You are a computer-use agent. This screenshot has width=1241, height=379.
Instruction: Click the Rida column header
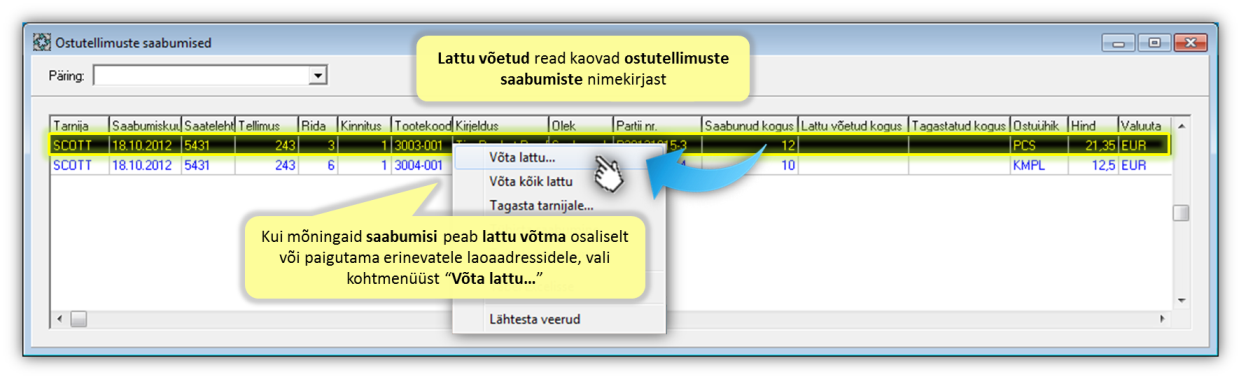click(x=318, y=126)
